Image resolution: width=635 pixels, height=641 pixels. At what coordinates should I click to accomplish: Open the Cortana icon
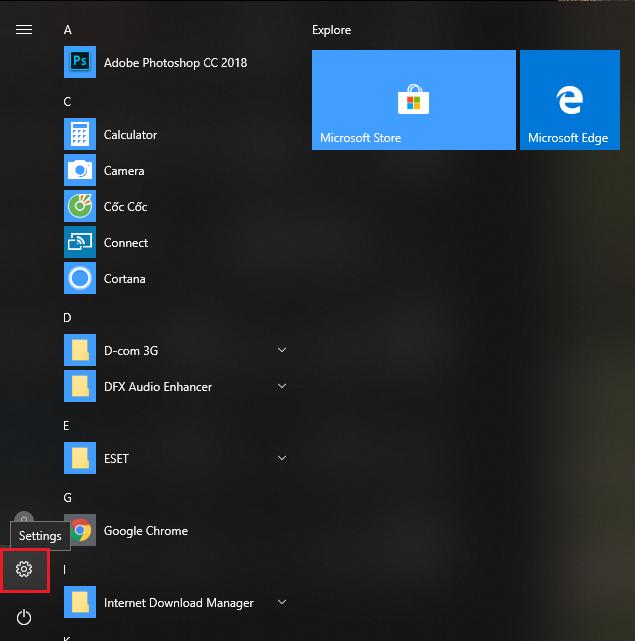(80, 278)
